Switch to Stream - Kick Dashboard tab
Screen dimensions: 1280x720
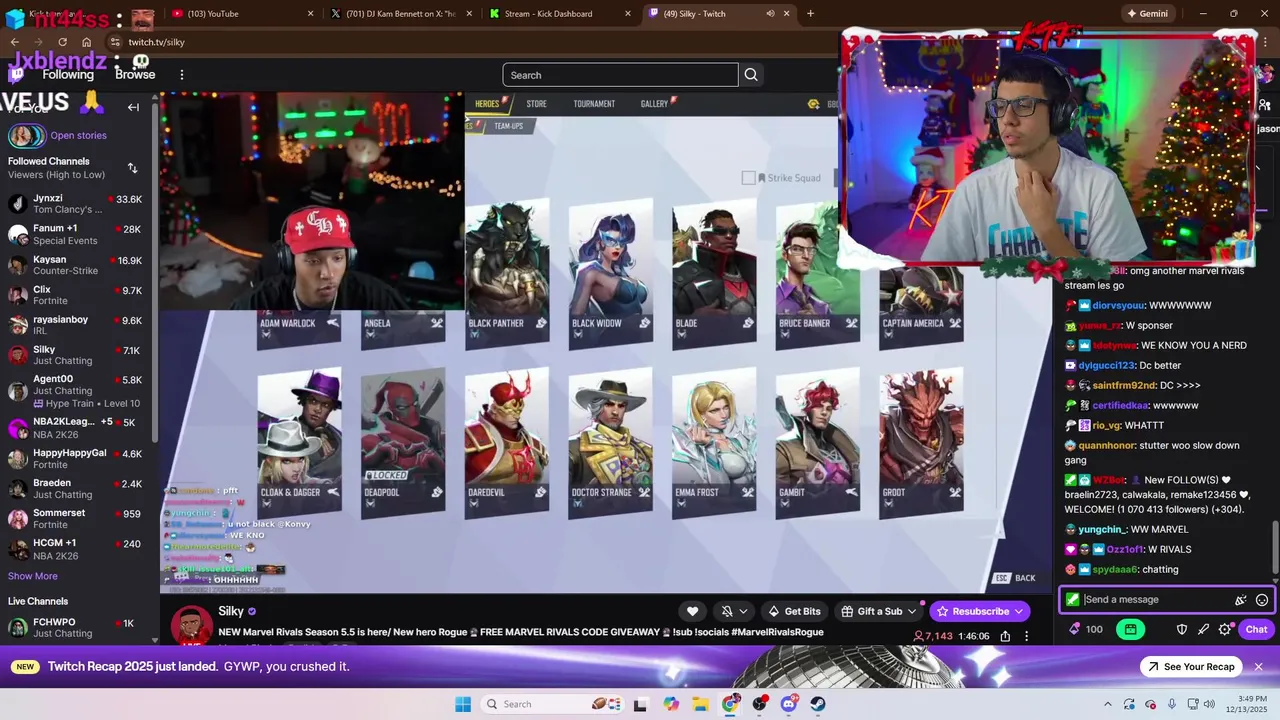[560, 14]
